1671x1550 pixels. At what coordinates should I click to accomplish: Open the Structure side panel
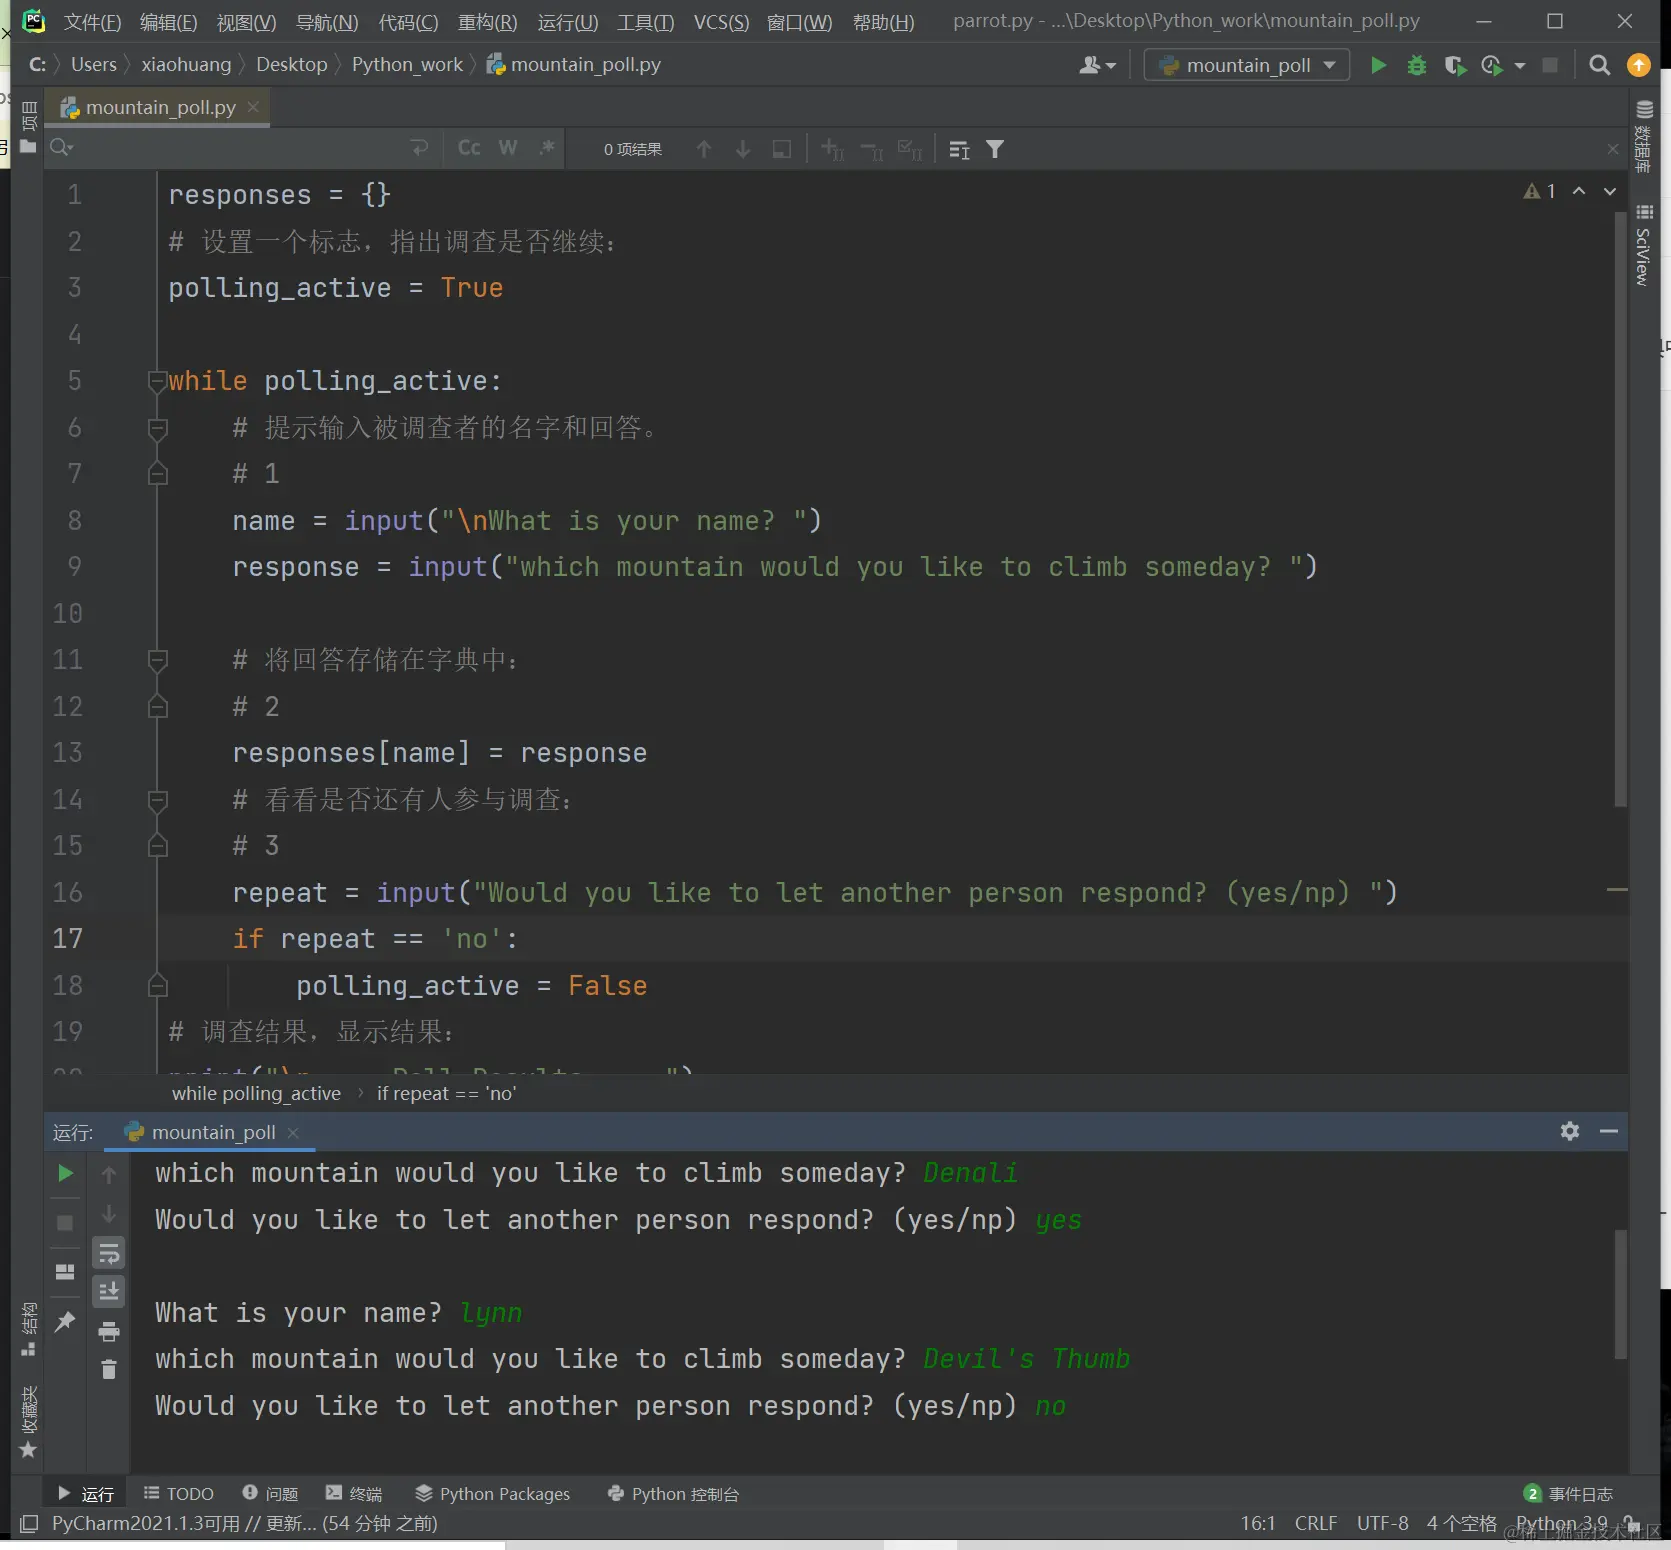tap(29, 1329)
